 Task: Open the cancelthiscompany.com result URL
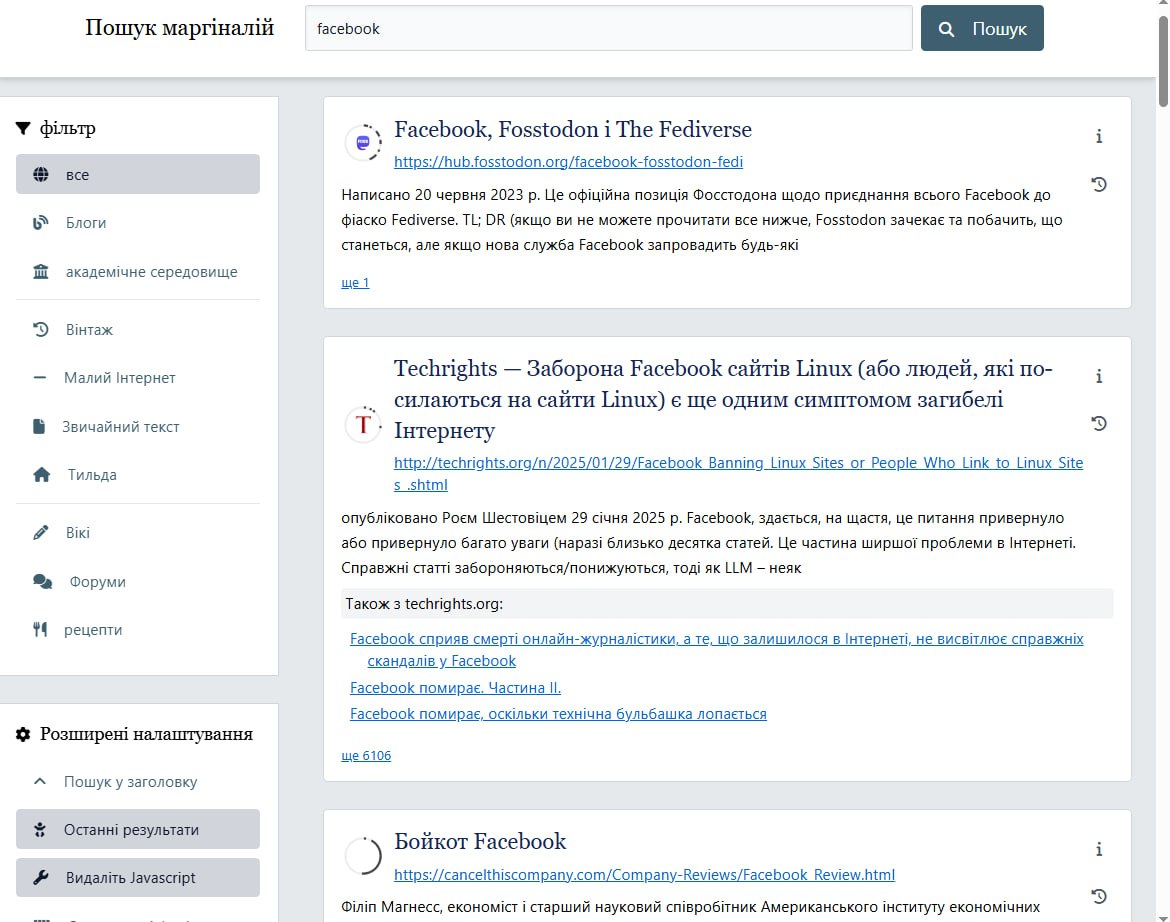pos(644,874)
